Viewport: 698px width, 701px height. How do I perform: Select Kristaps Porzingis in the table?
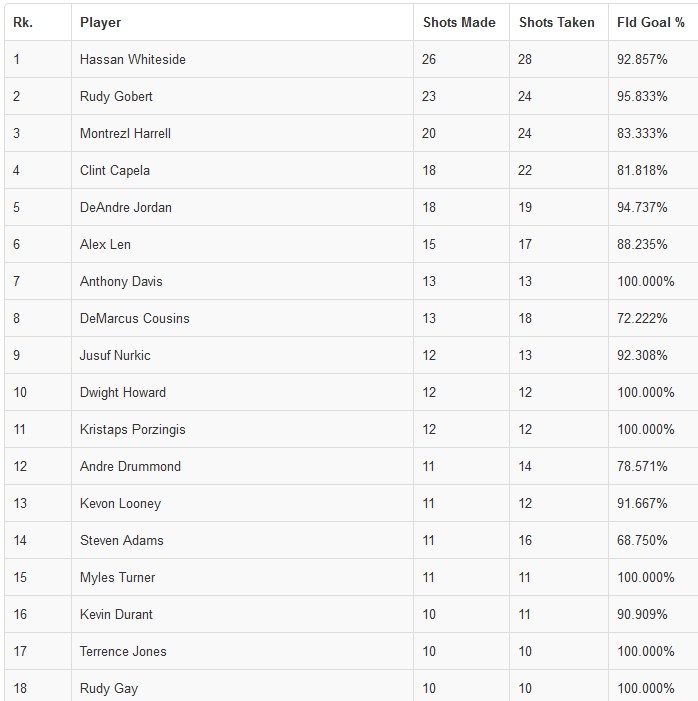132,429
